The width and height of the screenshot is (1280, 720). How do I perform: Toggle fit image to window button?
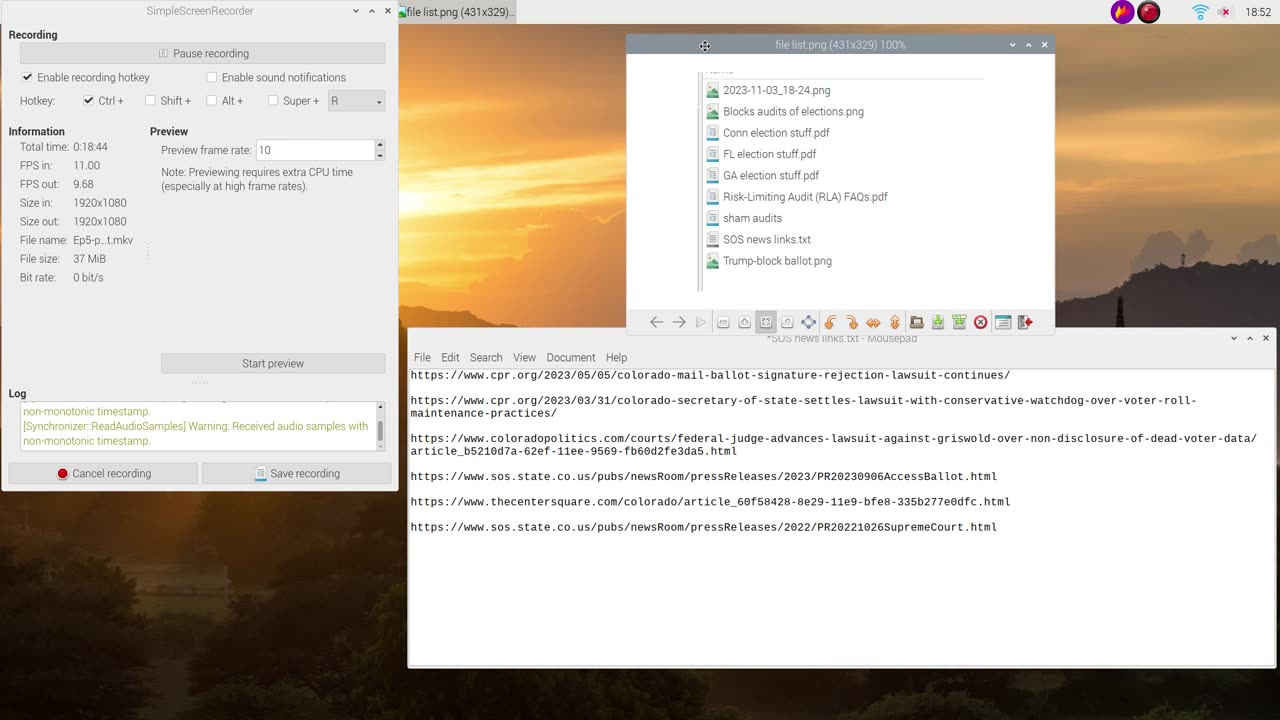[x=766, y=322]
